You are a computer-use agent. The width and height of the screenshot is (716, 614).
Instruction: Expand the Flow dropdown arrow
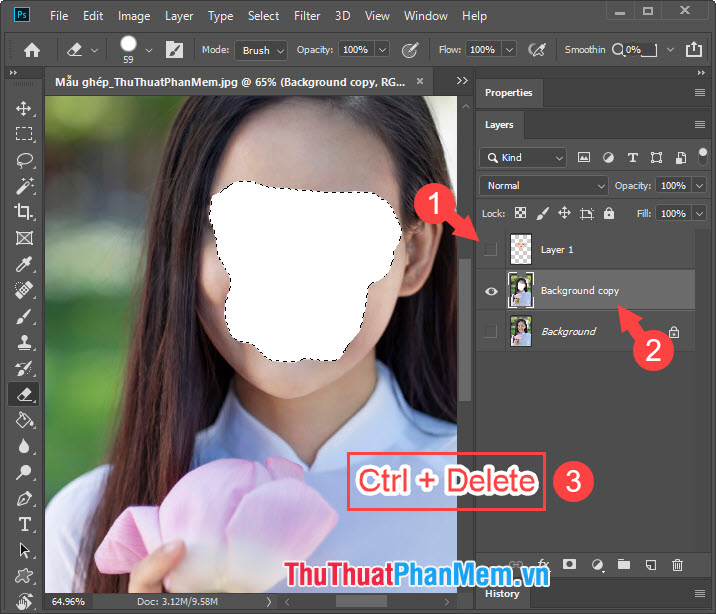509,49
